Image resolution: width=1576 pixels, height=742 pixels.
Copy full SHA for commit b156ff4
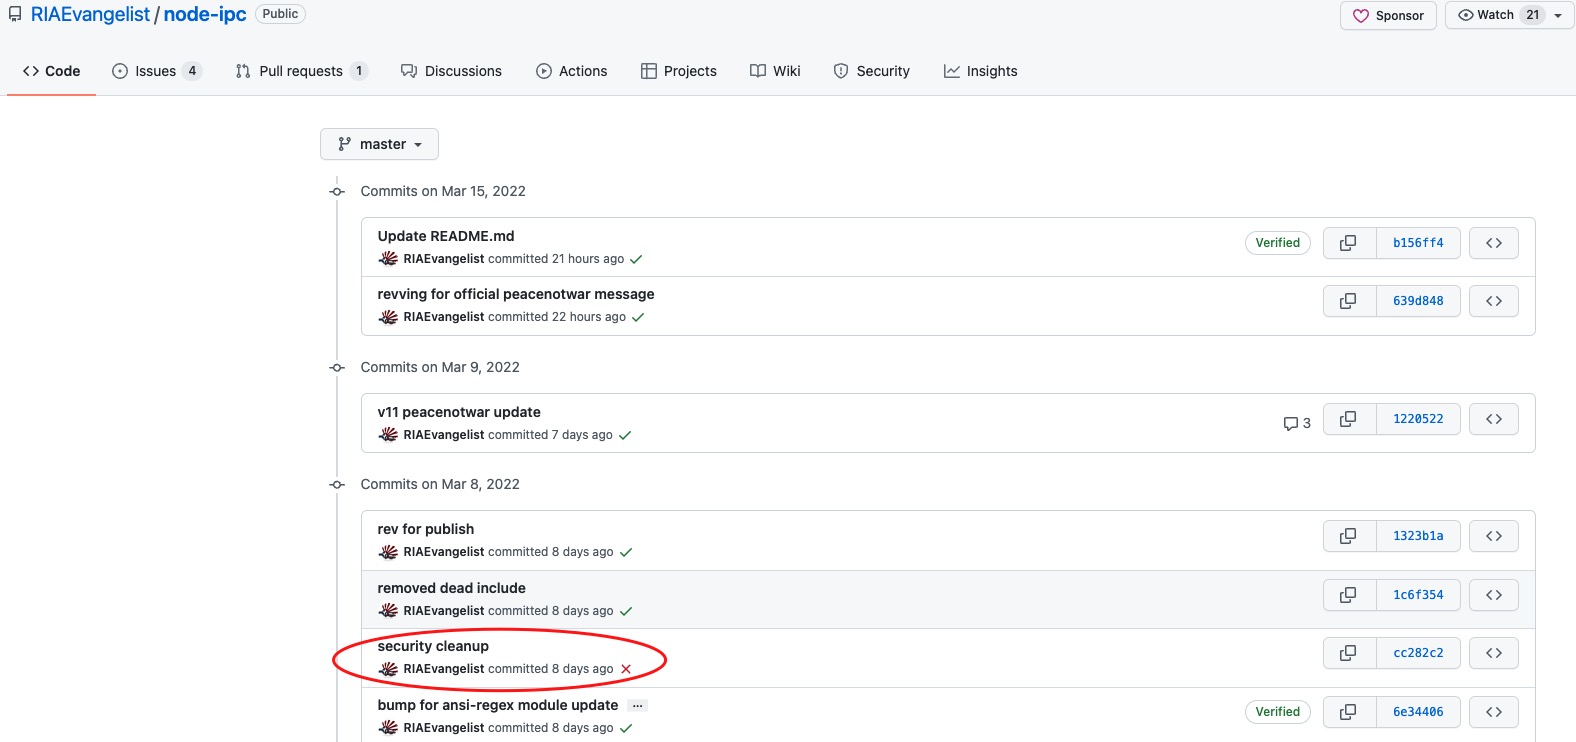[1349, 243]
